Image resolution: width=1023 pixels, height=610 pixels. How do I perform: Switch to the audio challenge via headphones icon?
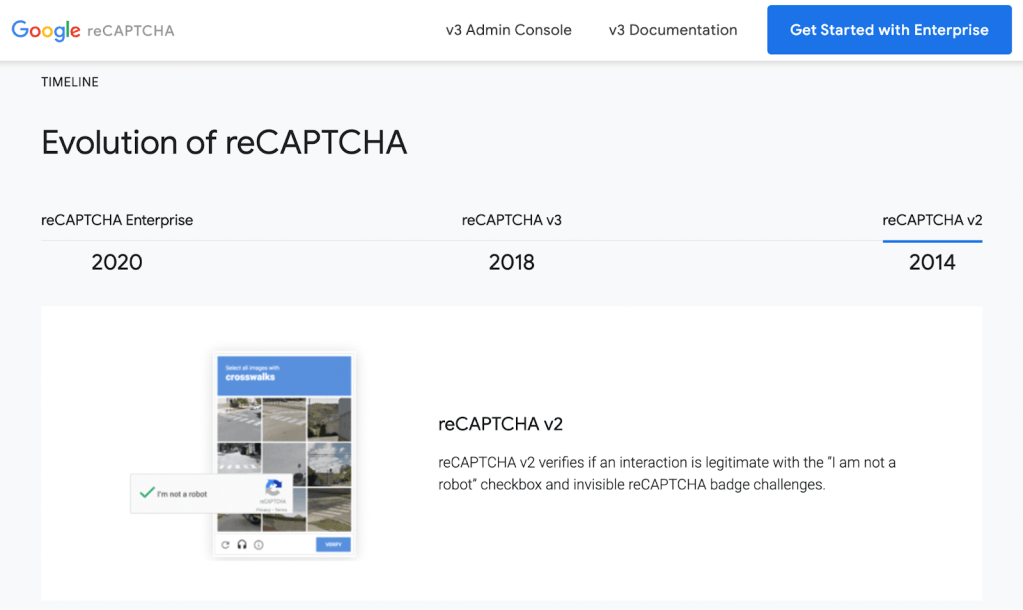coord(242,545)
